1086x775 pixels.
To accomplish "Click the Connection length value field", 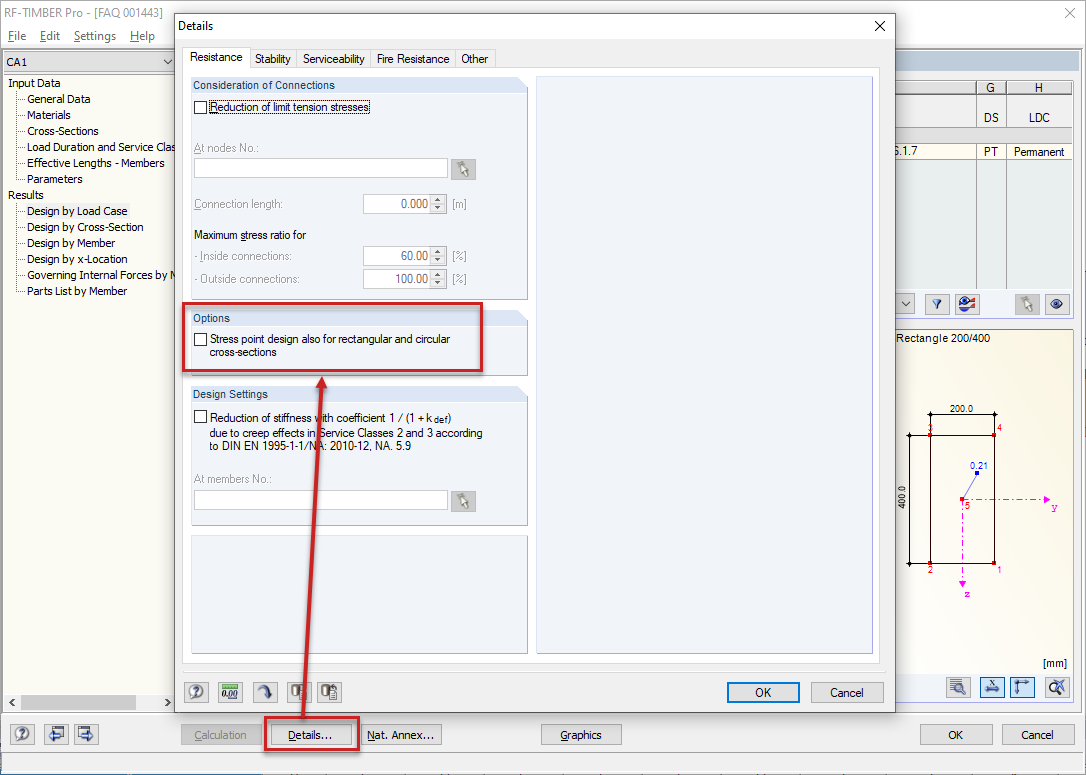I will (x=397, y=204).
